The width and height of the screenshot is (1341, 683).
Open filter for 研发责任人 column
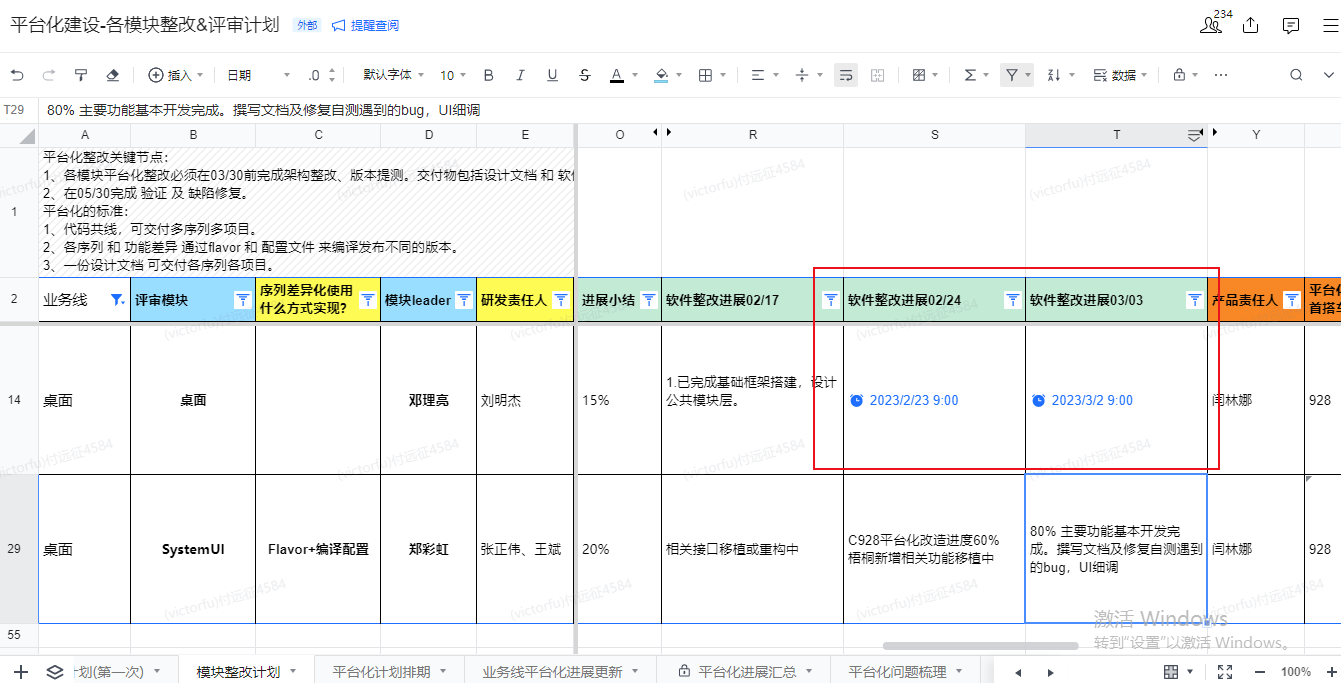click(x=561, y=299)
